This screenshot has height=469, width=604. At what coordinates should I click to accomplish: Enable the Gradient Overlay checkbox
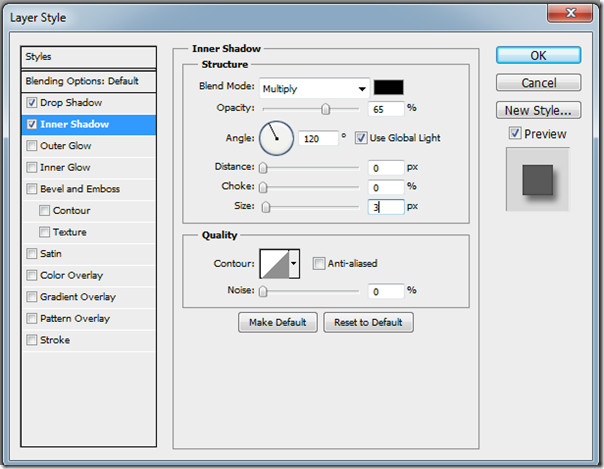click(x=32, y=297)
